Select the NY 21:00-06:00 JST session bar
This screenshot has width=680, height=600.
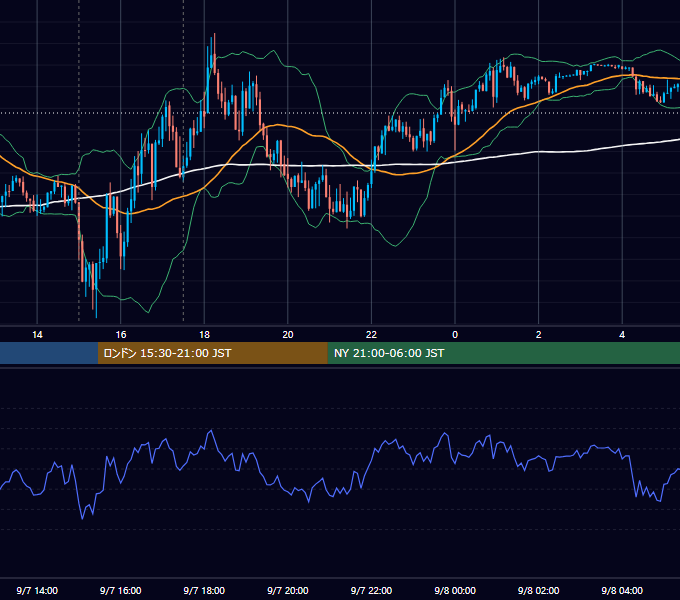[x=503, y=353]
